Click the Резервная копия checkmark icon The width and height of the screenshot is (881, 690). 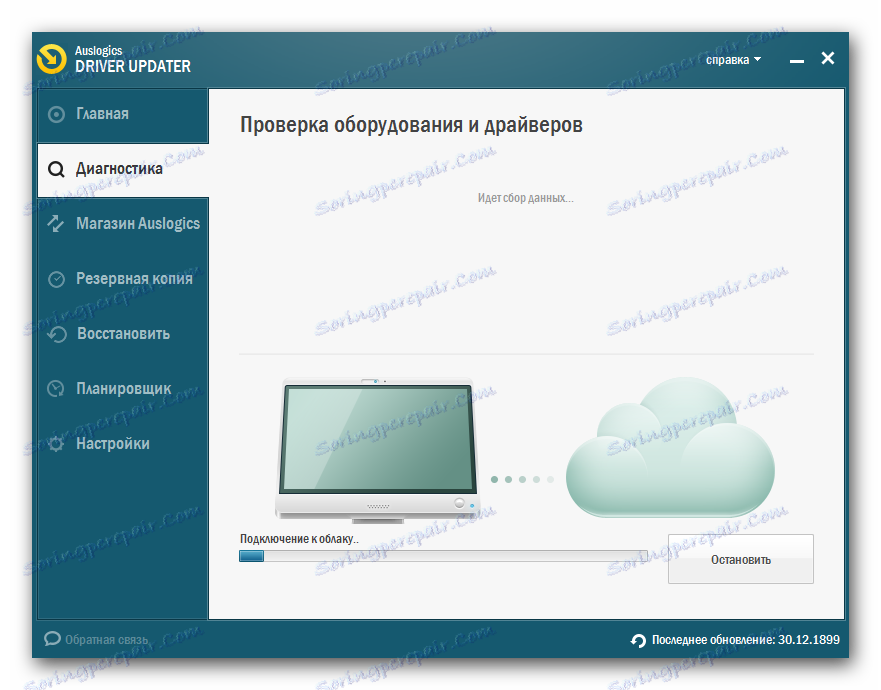56,279
